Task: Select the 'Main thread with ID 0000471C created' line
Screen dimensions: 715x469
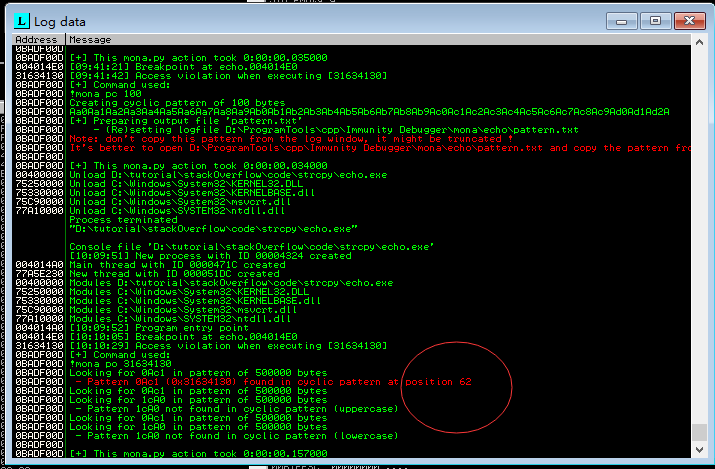Action: click(x=177, y=265)
